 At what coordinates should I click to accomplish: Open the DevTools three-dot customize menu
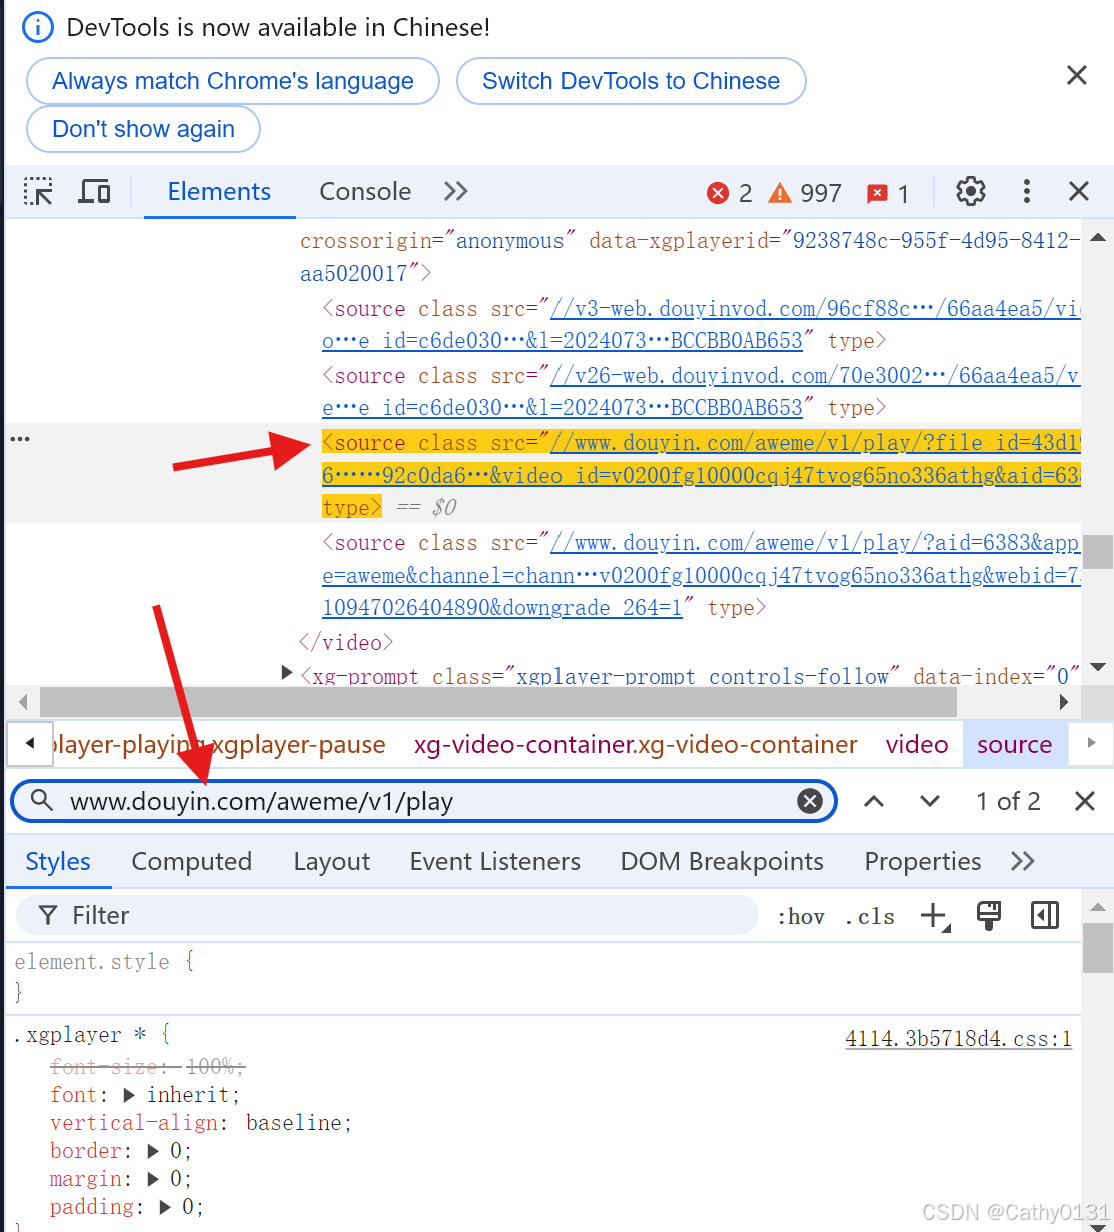pos(1026,191)
